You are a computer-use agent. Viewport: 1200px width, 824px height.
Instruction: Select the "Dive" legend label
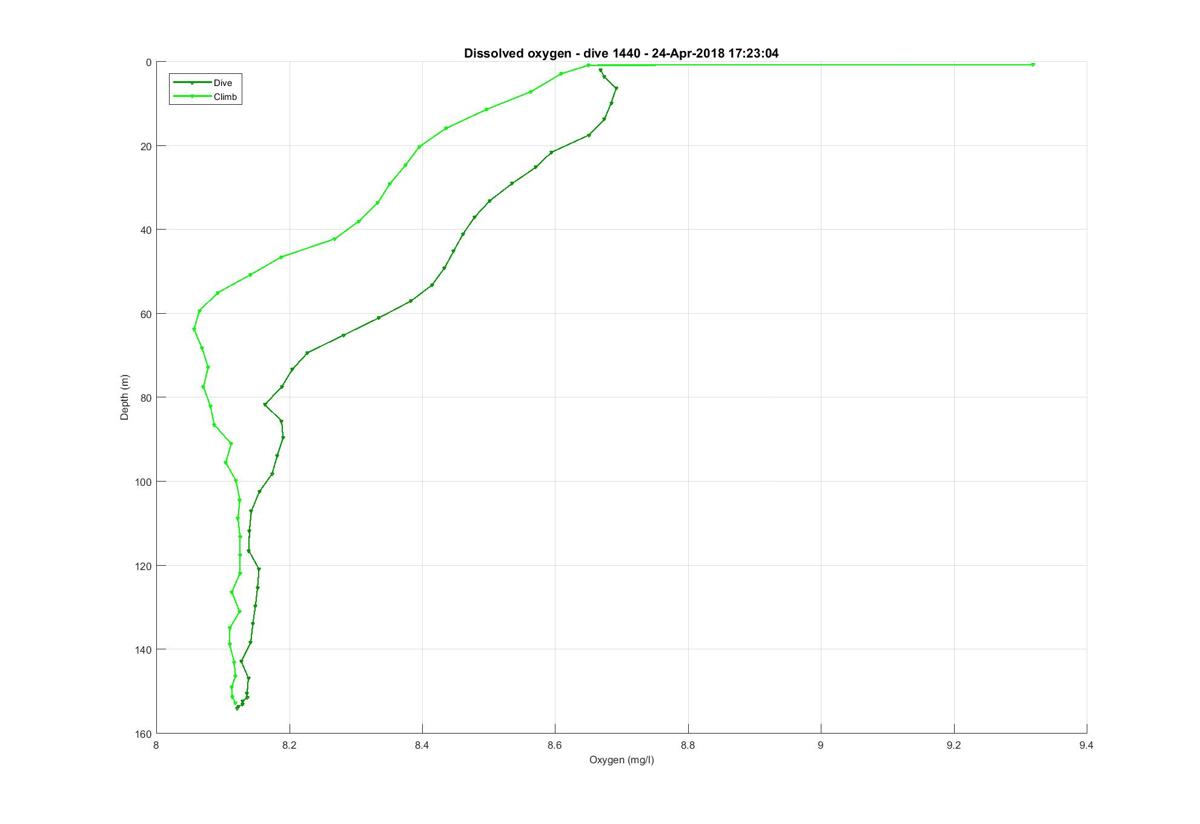pyautogui.click(x=223, y=82)
